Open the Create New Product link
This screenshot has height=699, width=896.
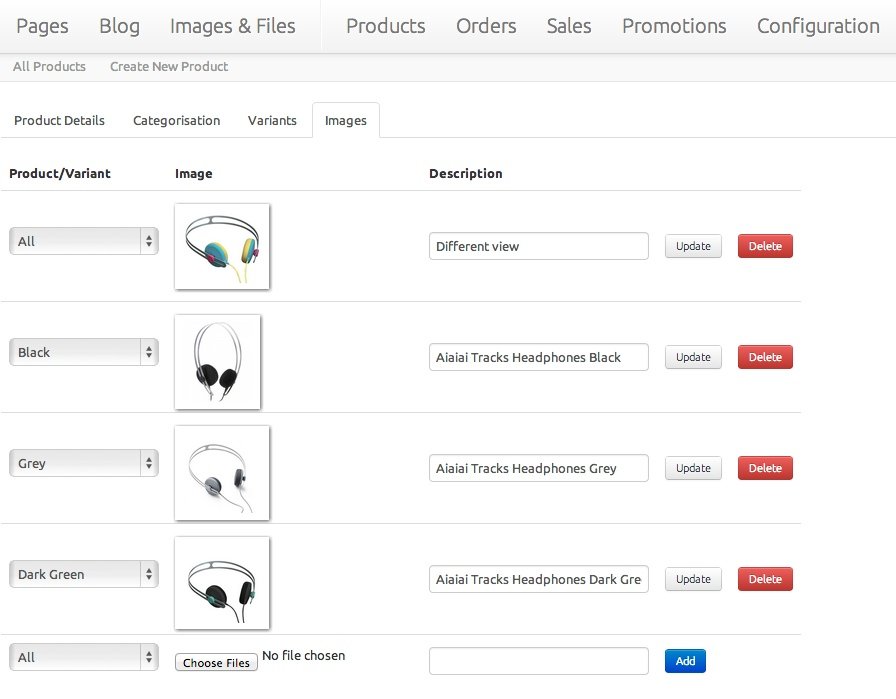pyautogui.click(x=169, y=67)
